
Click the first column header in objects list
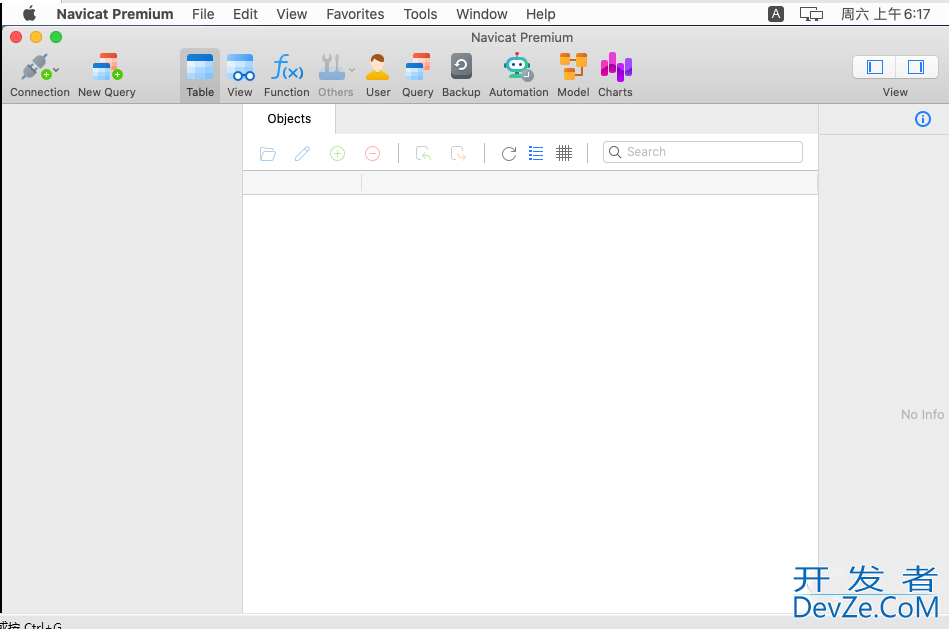click(302, 183)
